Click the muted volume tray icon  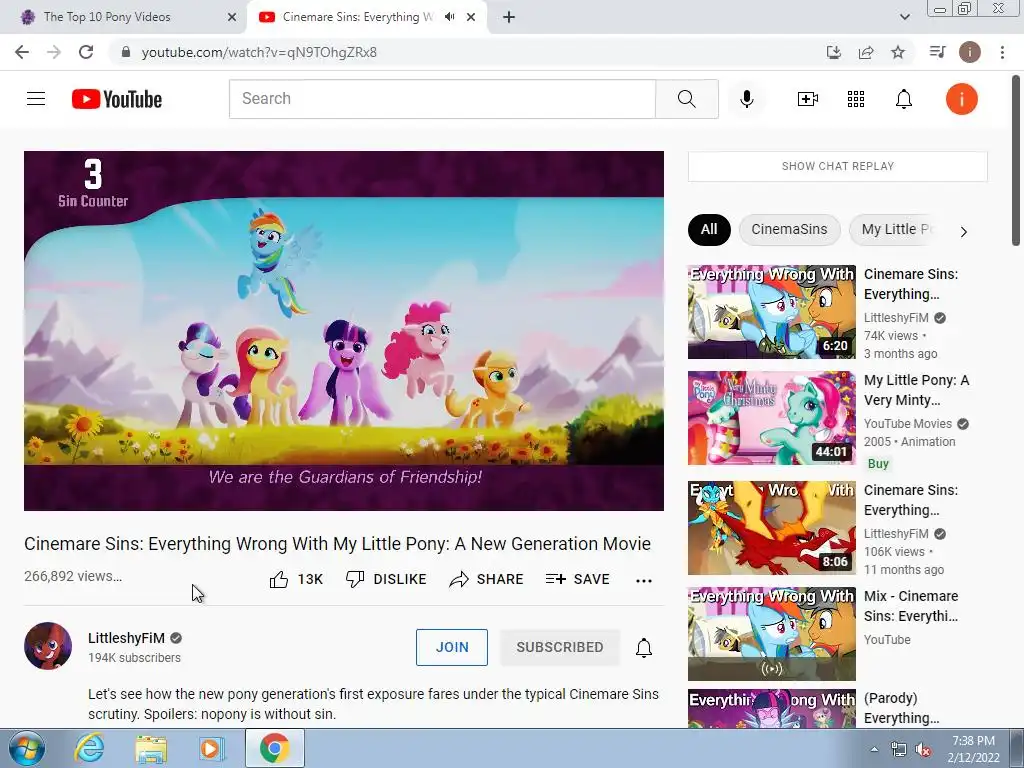[x=923, y=750]
